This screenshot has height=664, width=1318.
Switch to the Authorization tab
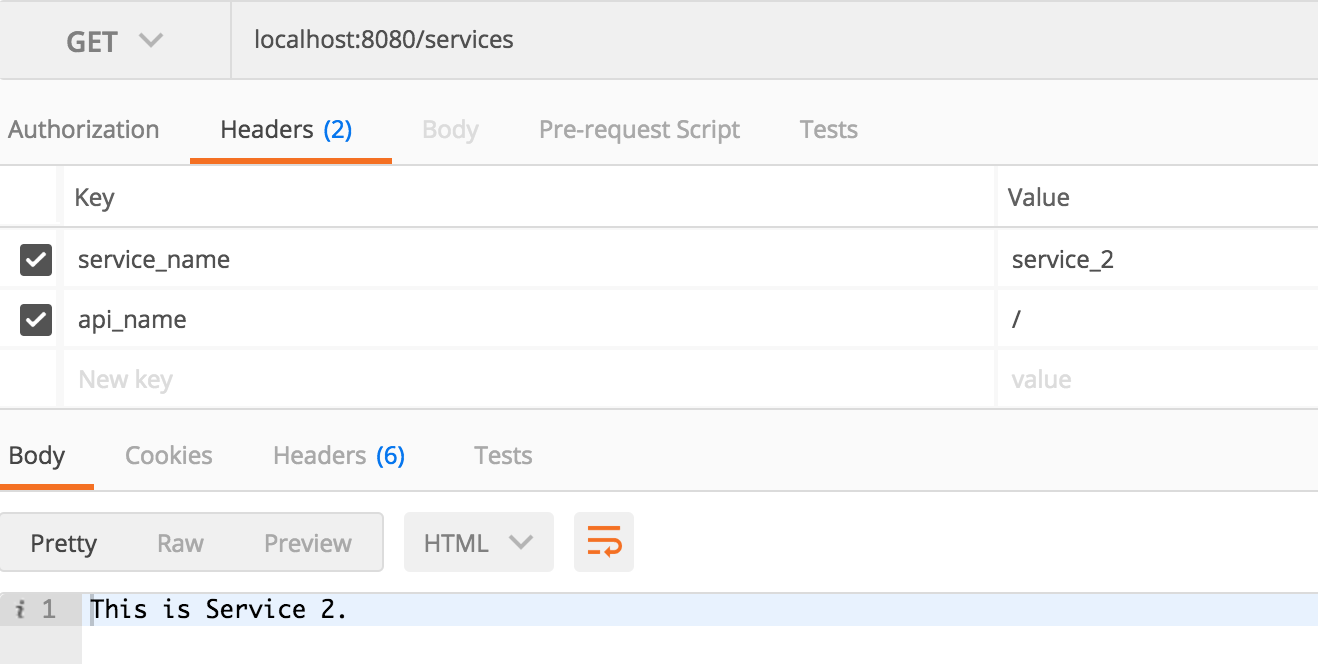click(x=84, y=130)
